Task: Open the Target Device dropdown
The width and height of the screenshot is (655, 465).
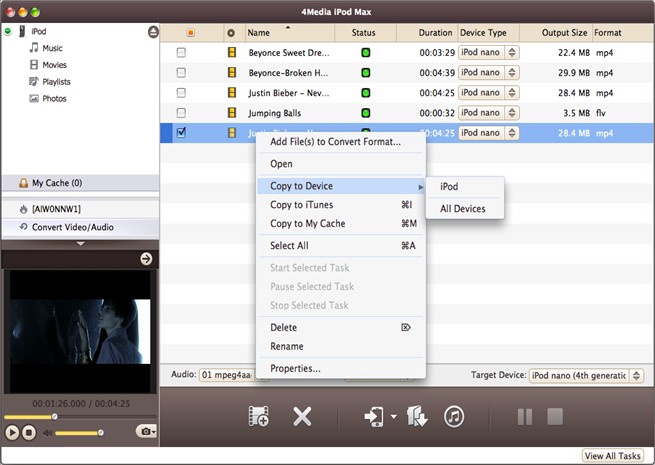Action: (586, 376)
